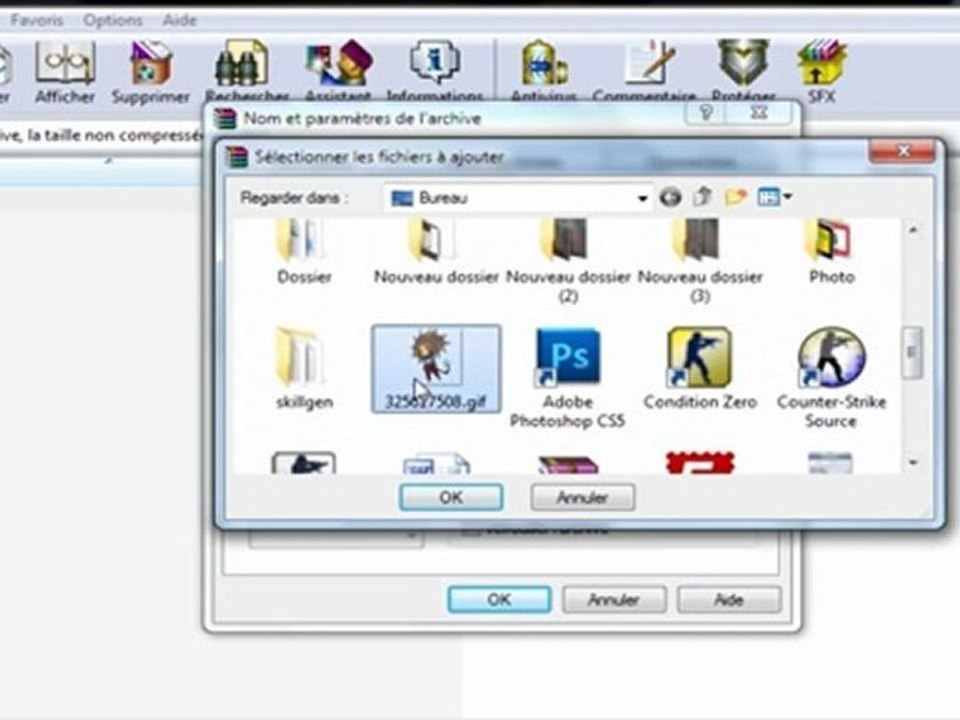This screenshot has width=960, height=720.
Task: Click the scroll up arrow in file list
Action: pos(912,230)
